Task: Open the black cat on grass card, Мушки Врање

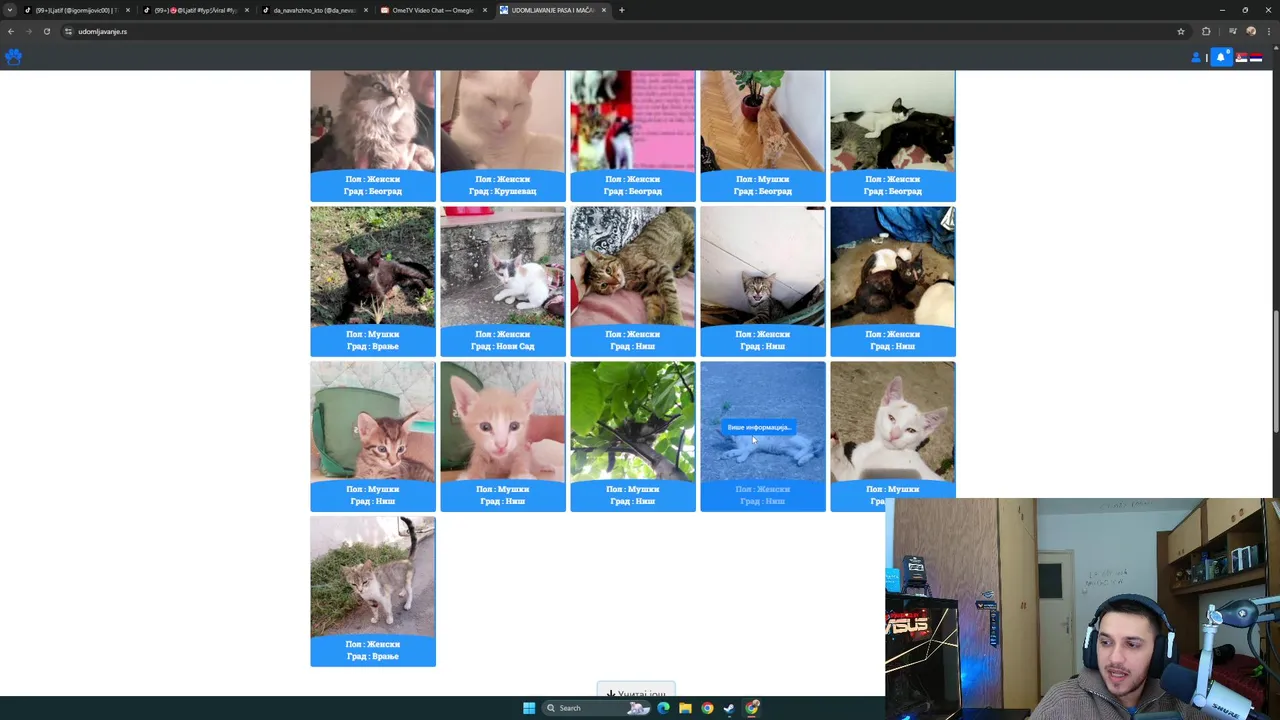Action: point(373,281)
